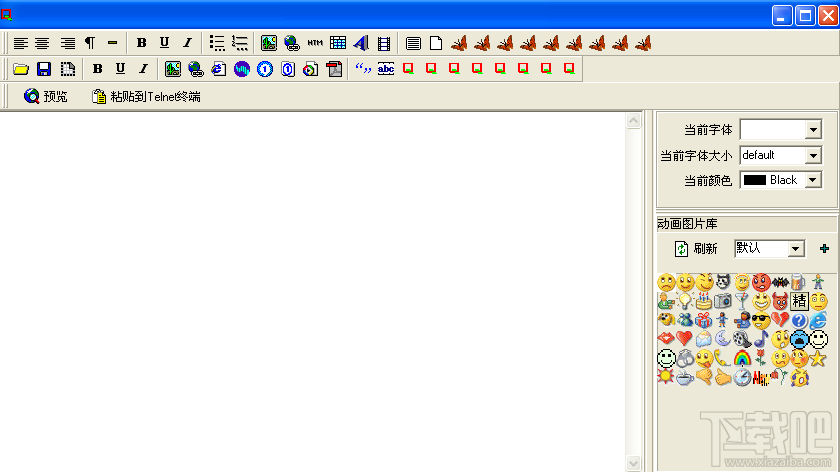Click the red PDF document icon
Image resolution: width=840 pixels, height=472 pixels.
coord(334,69)
